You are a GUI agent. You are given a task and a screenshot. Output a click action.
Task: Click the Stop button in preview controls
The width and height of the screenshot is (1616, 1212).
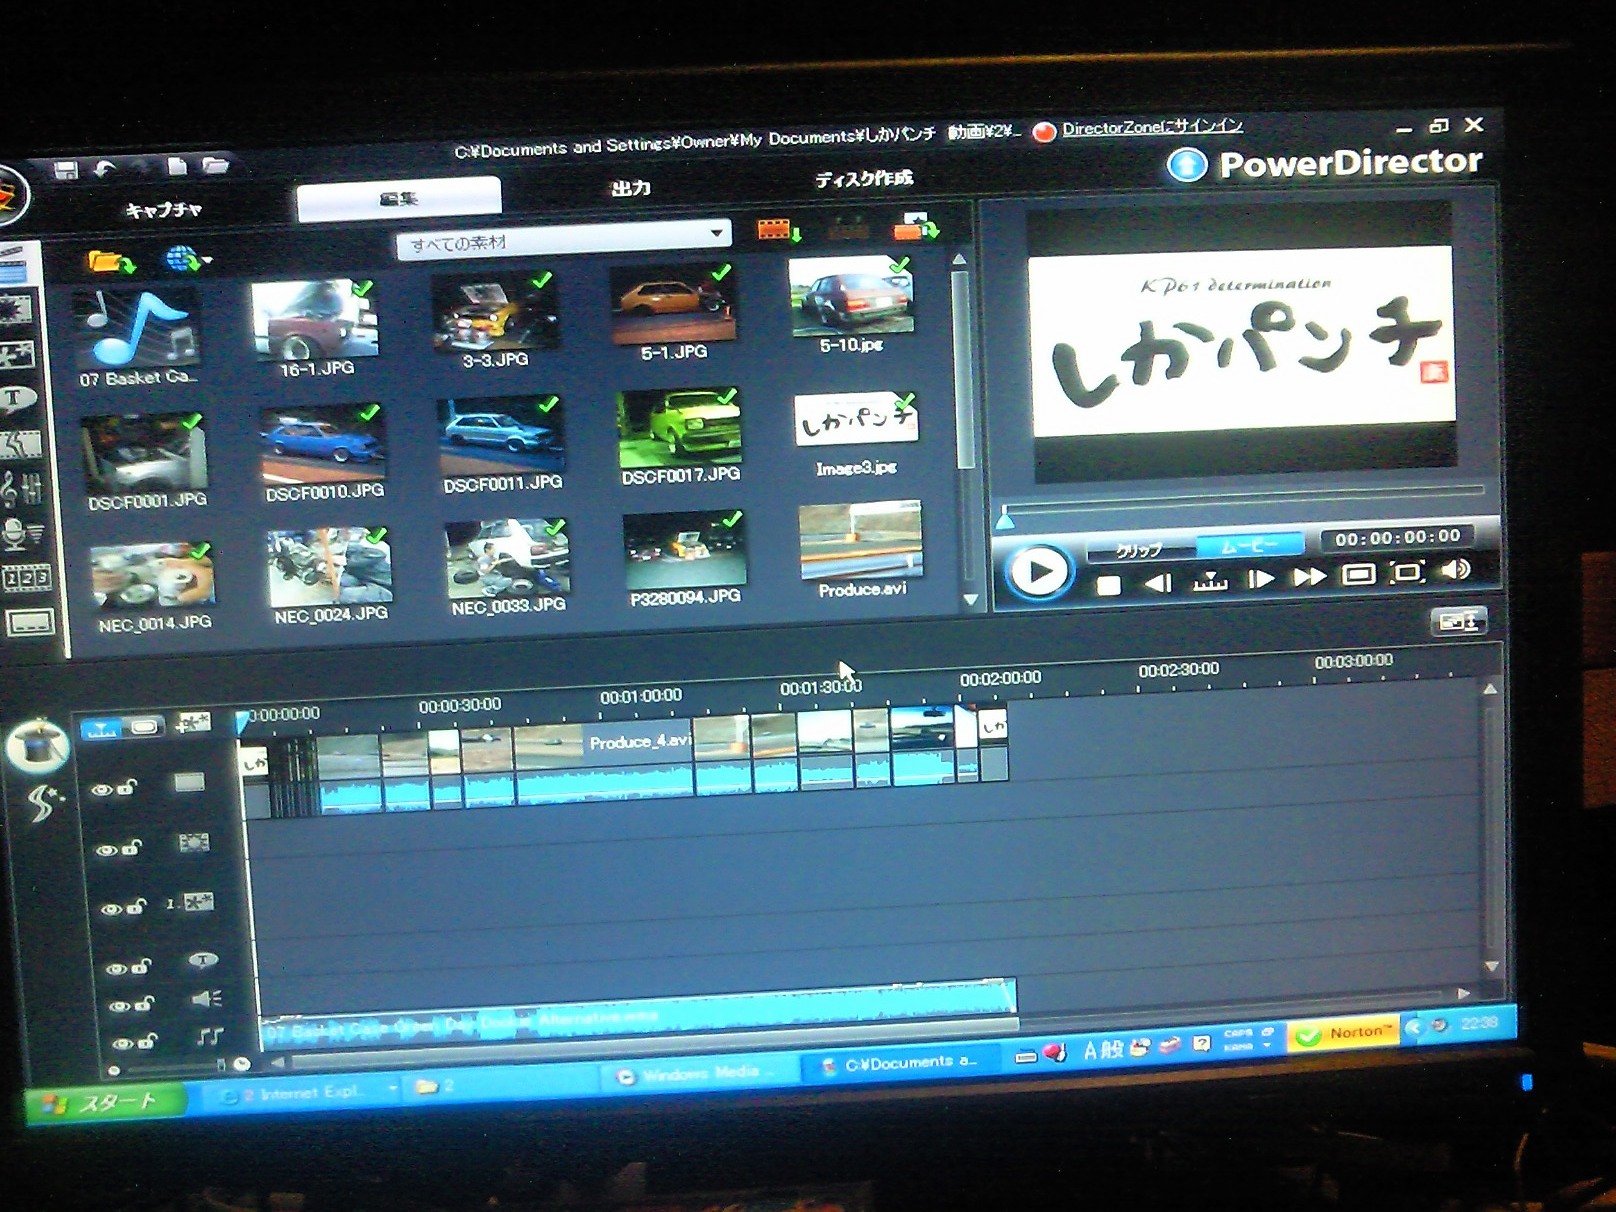coord(1108,586)
